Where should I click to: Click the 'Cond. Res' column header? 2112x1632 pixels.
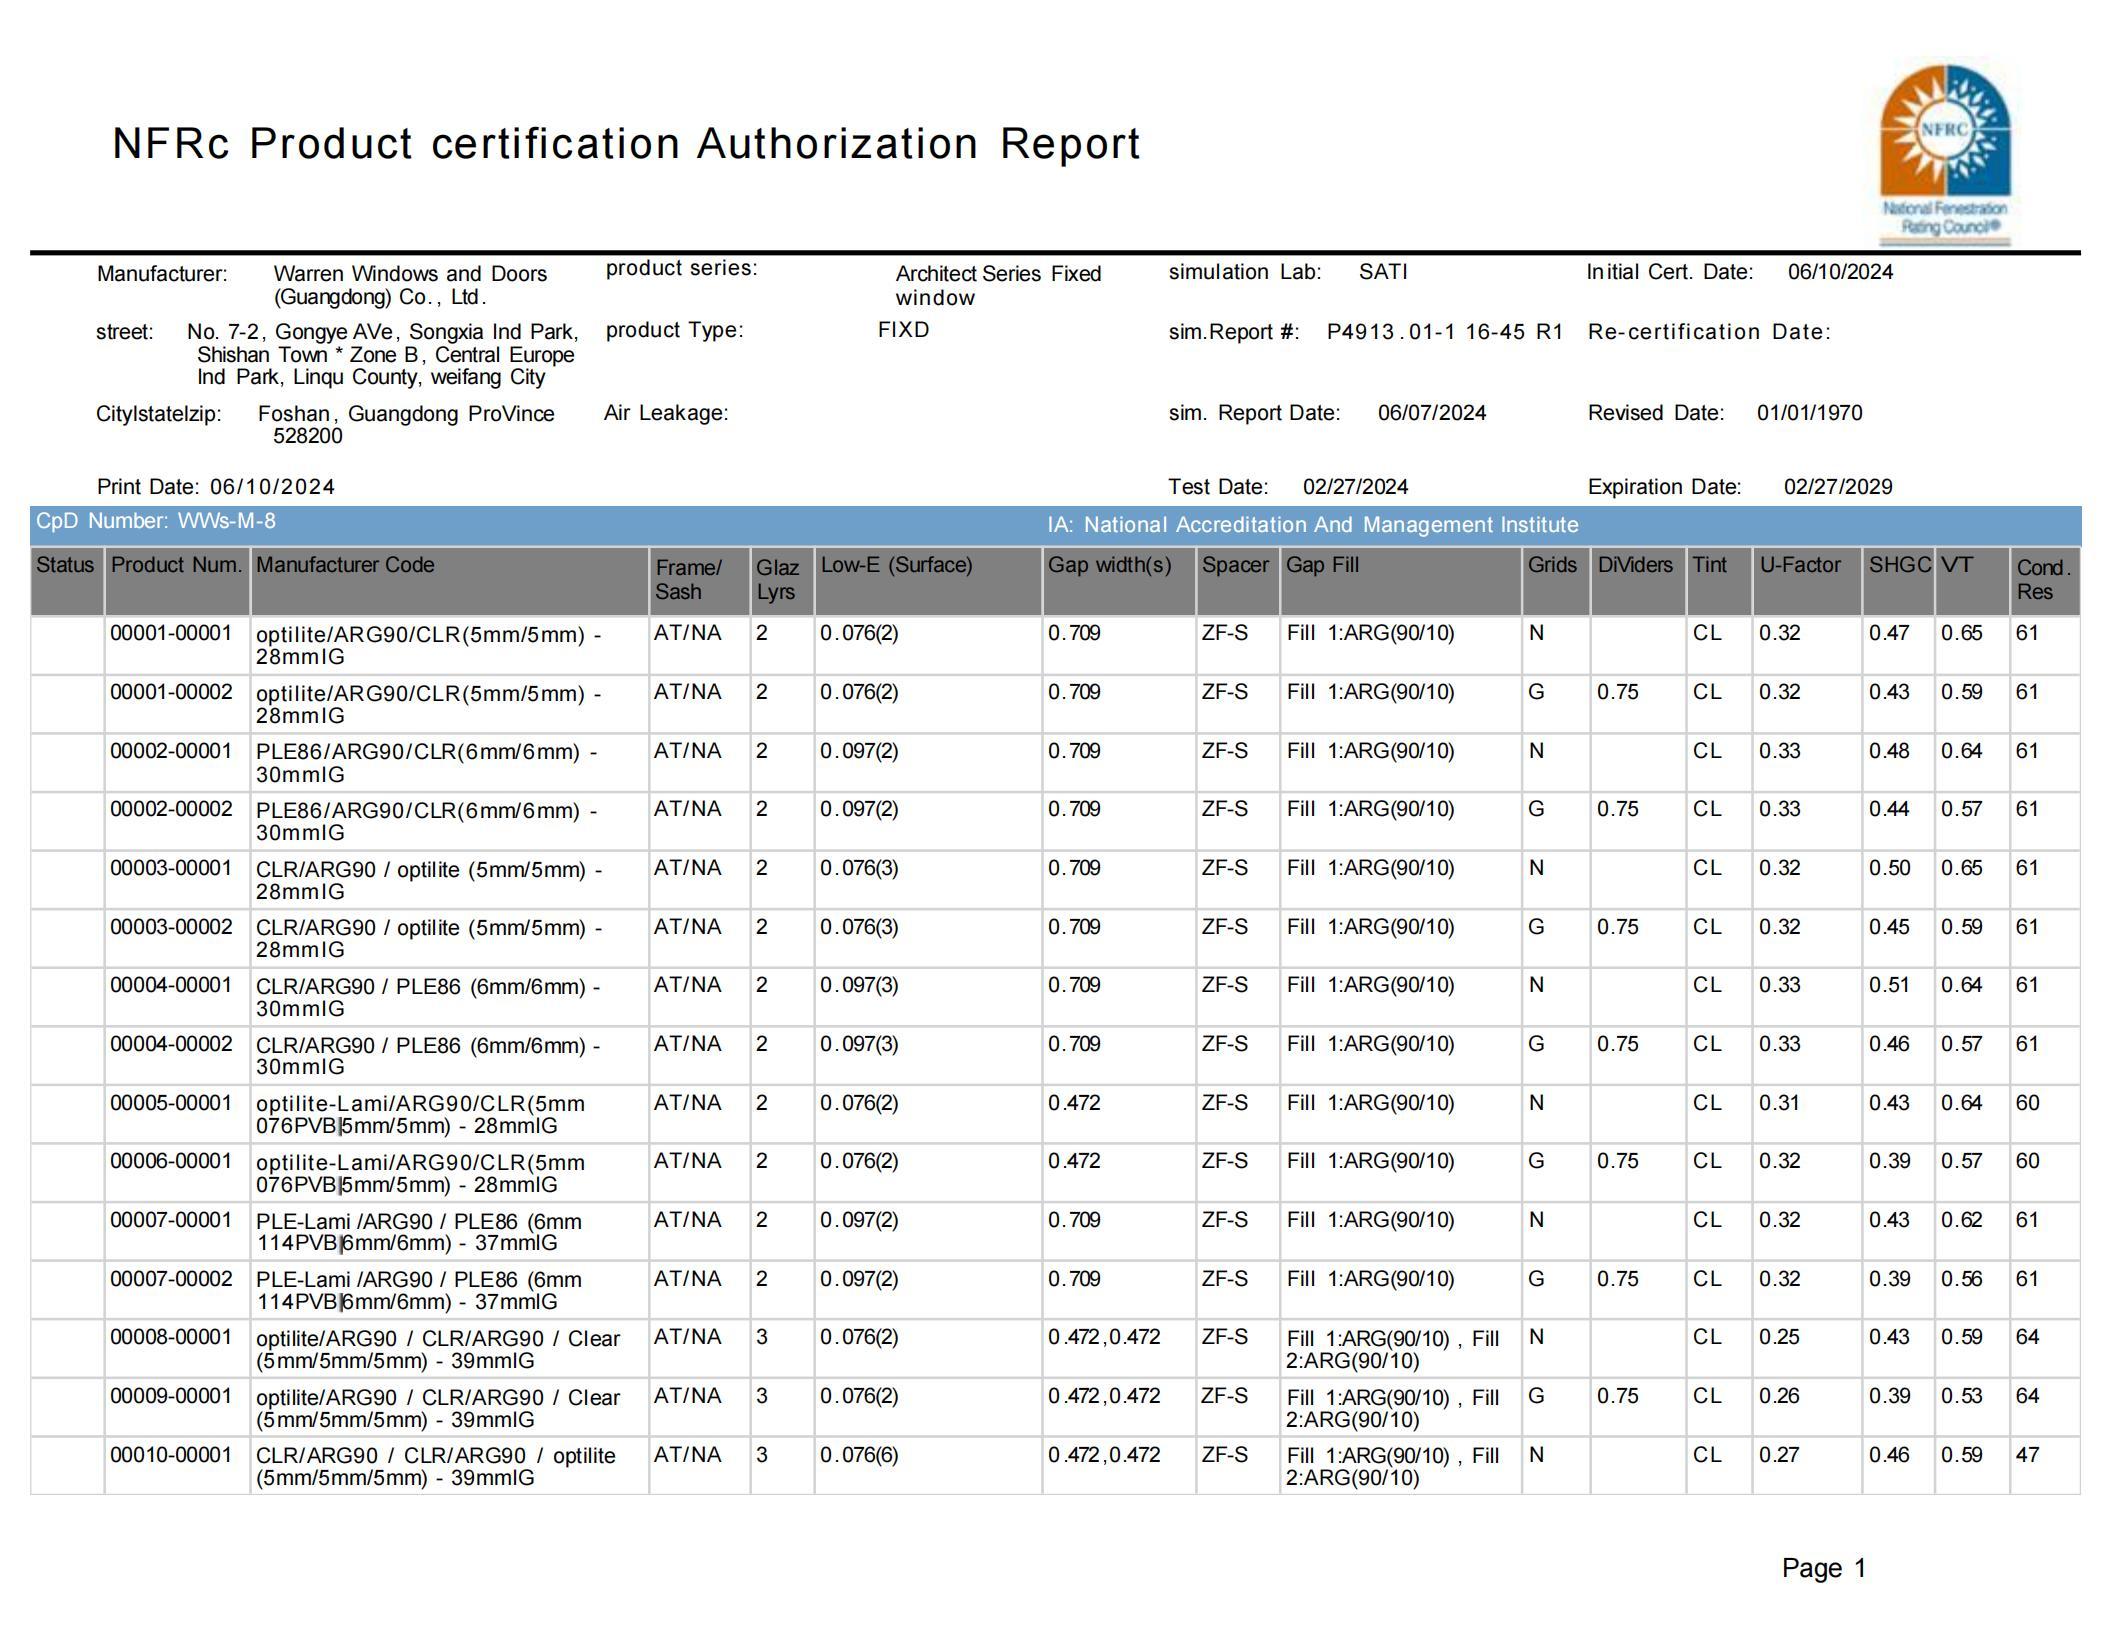click(2043, 580)
